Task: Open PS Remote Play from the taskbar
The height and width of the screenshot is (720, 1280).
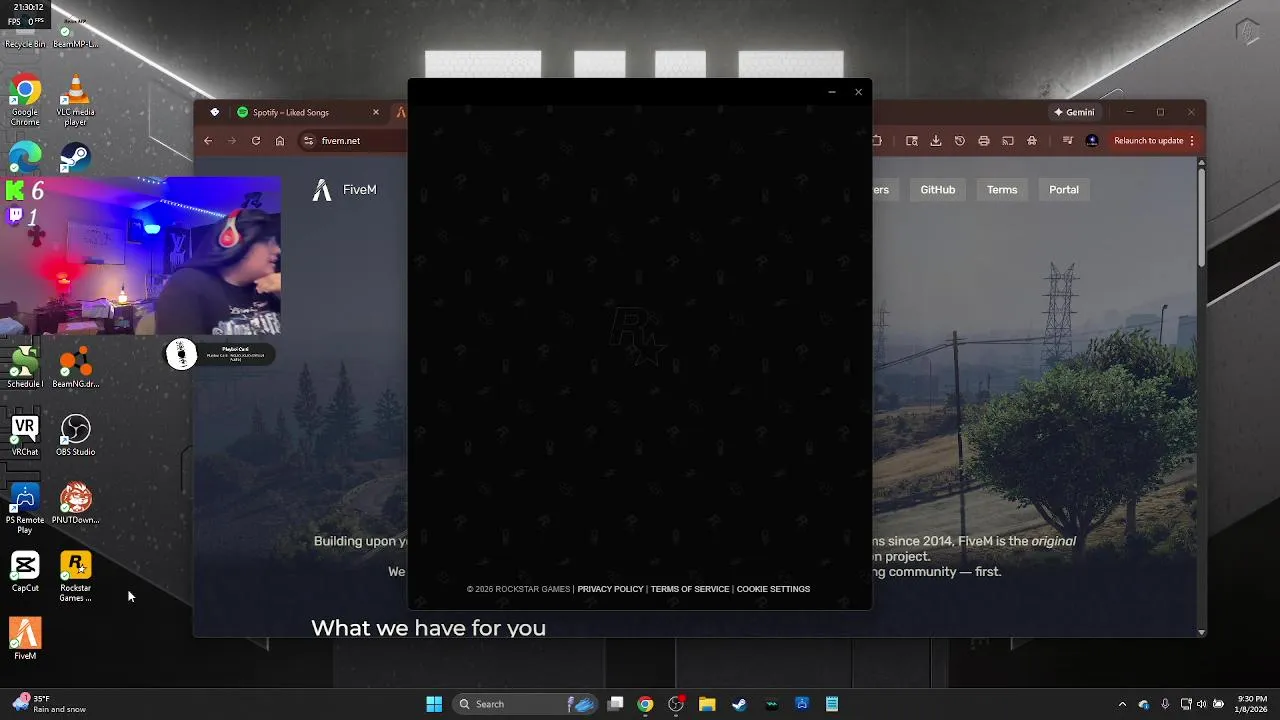Action: click(x=801, y=704)
